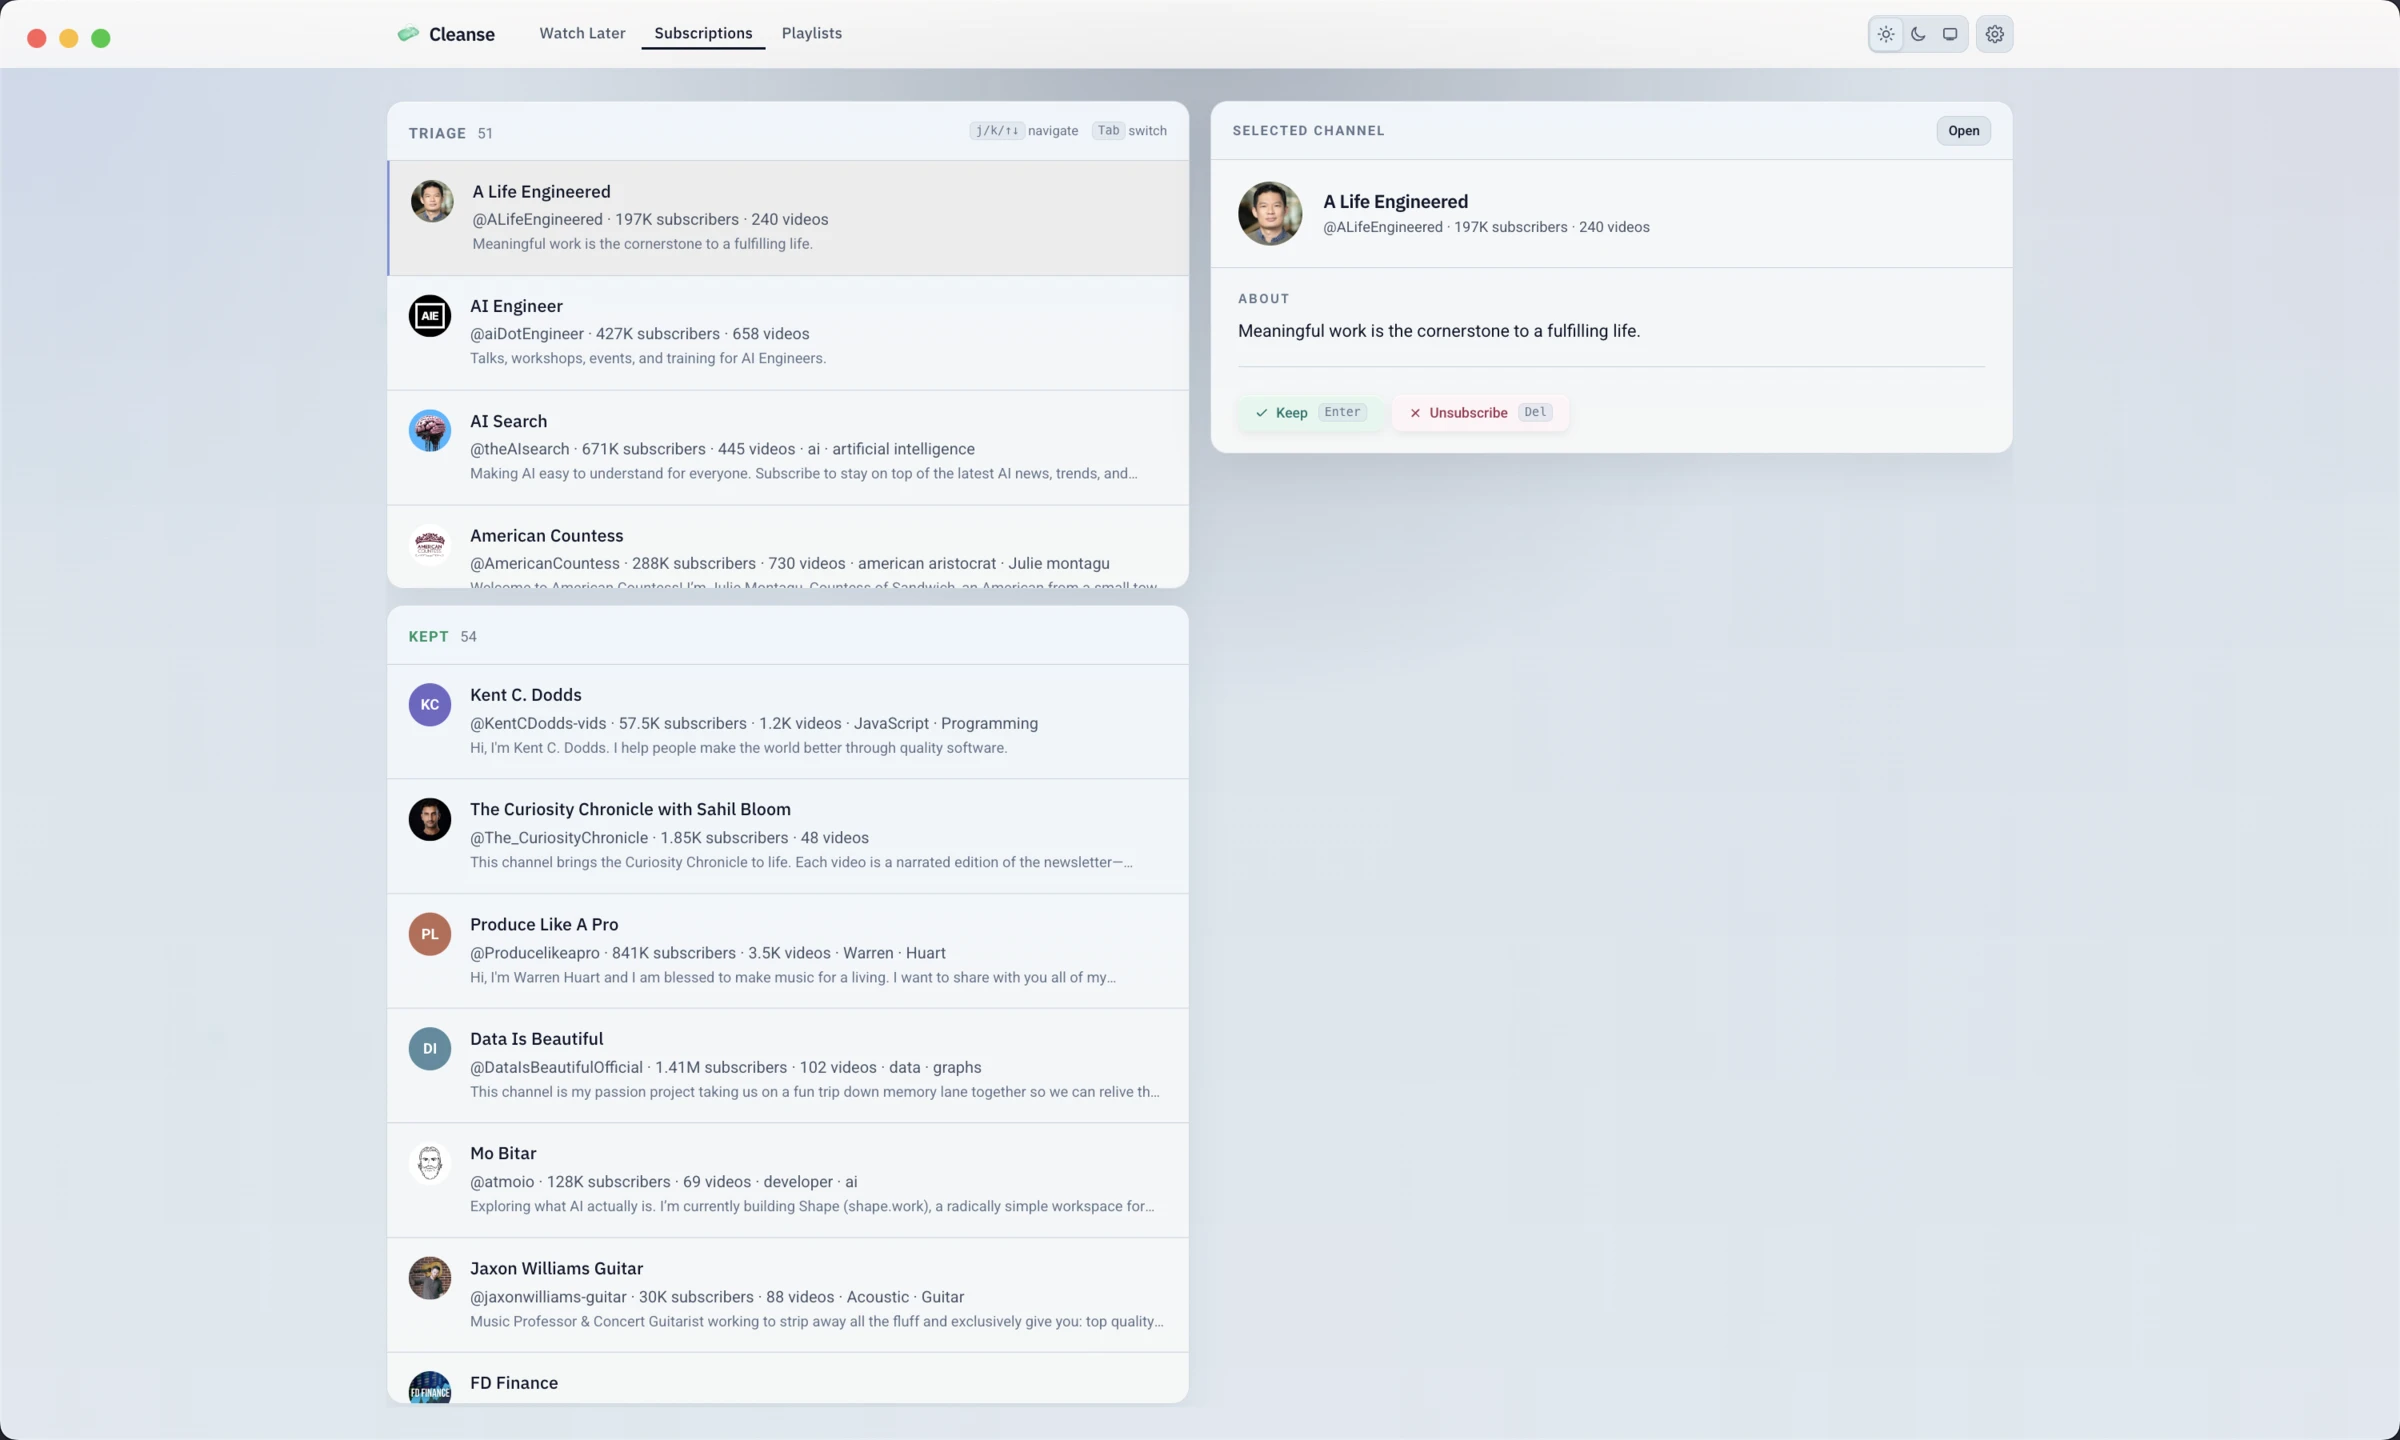
Task: Click the TRIAGE section header
Action: (x=437, y=133)
